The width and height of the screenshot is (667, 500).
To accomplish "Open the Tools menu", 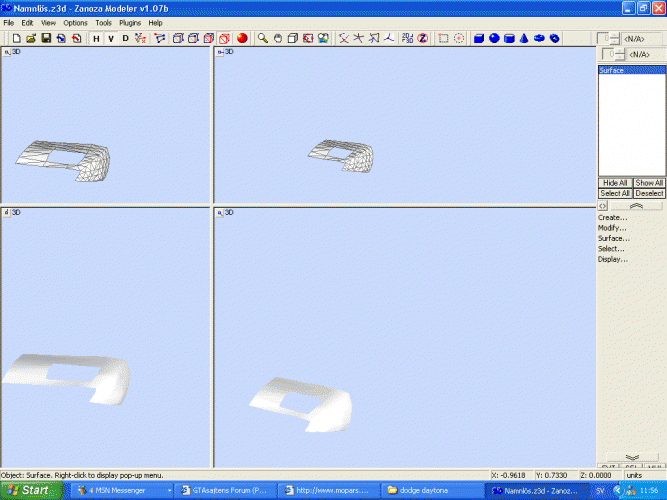I will pos(103,22).
